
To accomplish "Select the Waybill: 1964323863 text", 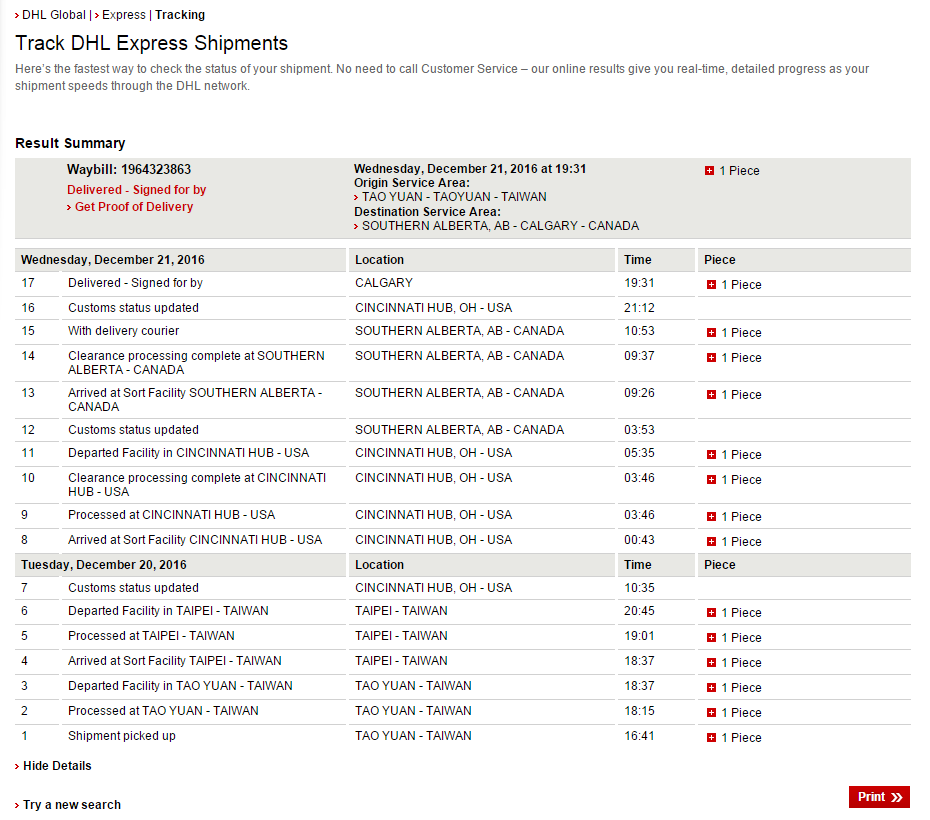I will click(x=129, y=170).
